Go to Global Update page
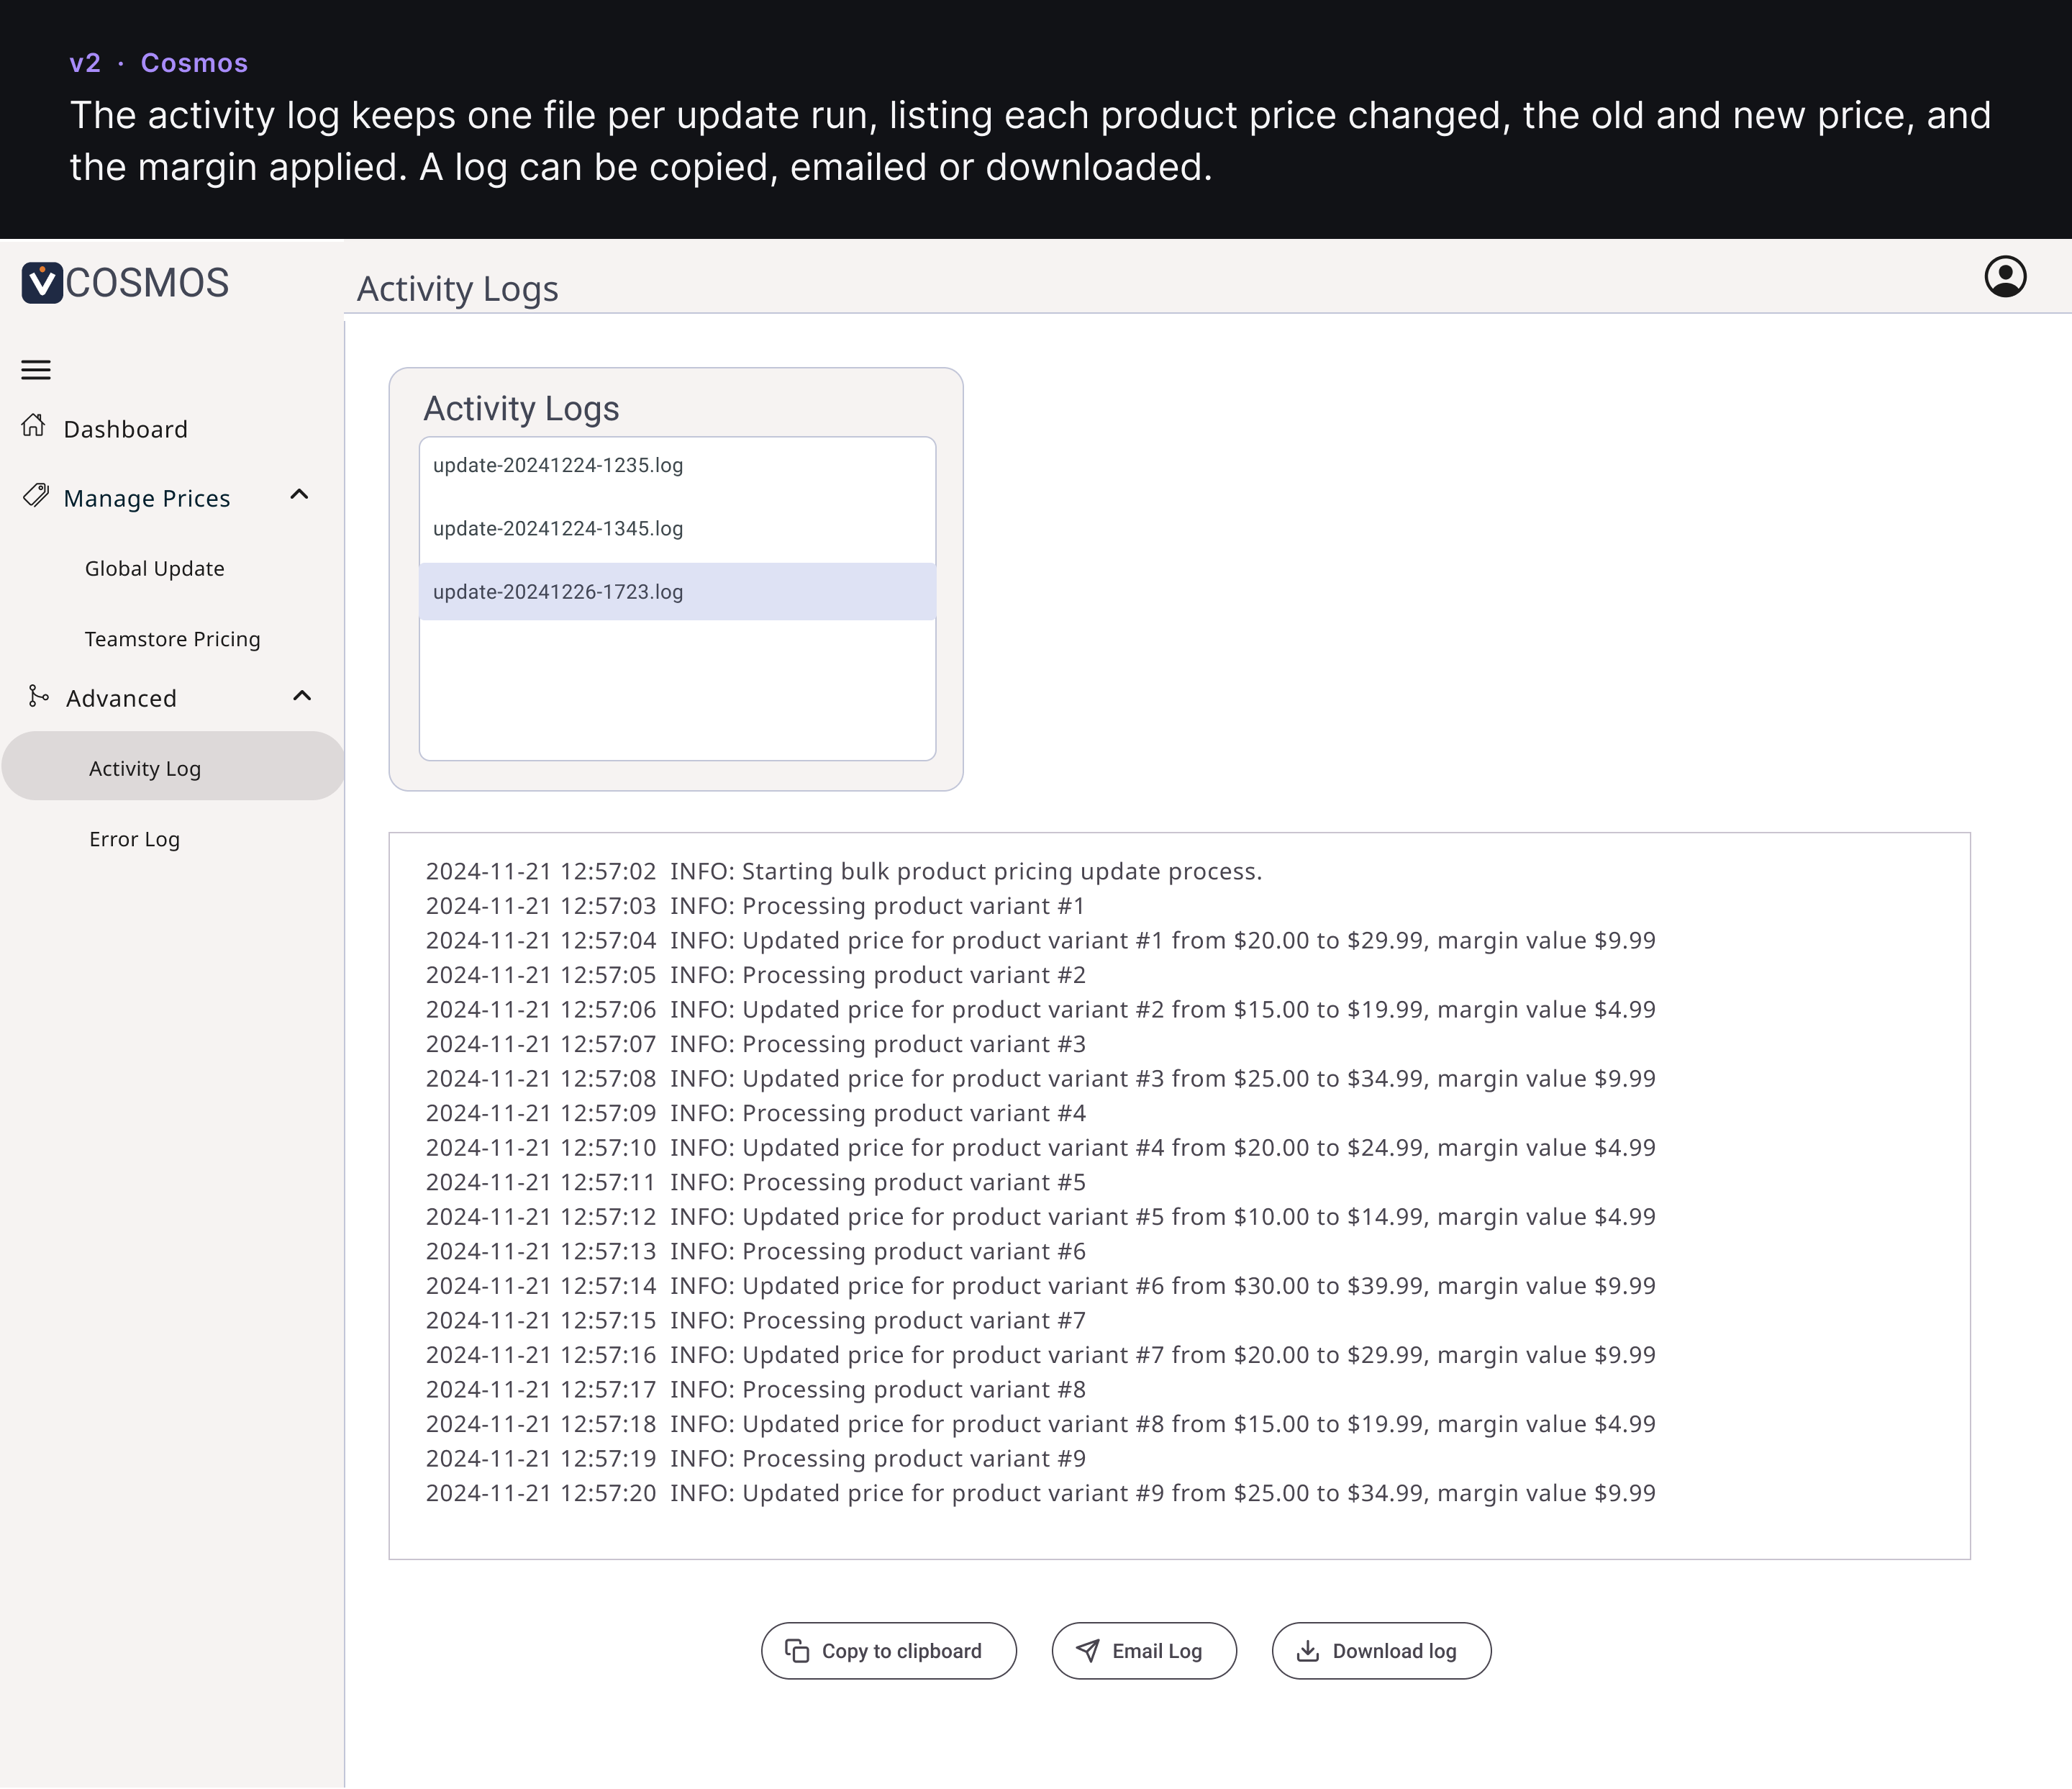This screenshot has width=2072, height=1789. [155, 569]
